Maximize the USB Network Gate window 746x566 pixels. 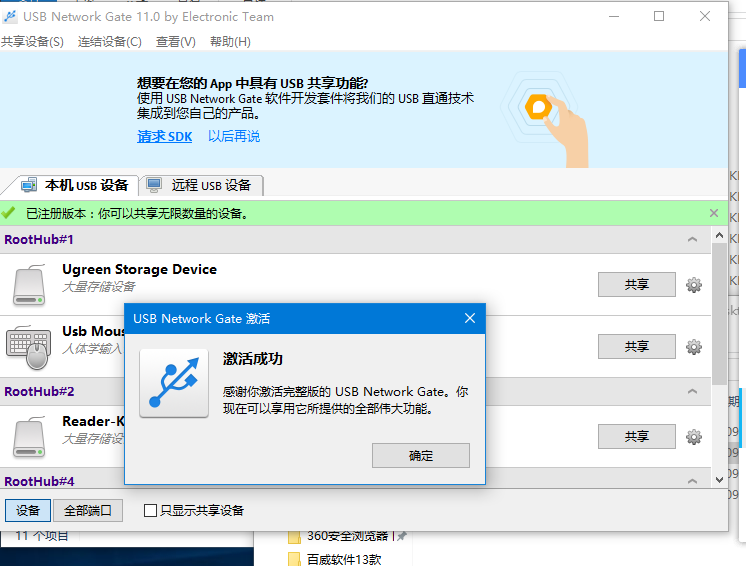pos(659,16)
